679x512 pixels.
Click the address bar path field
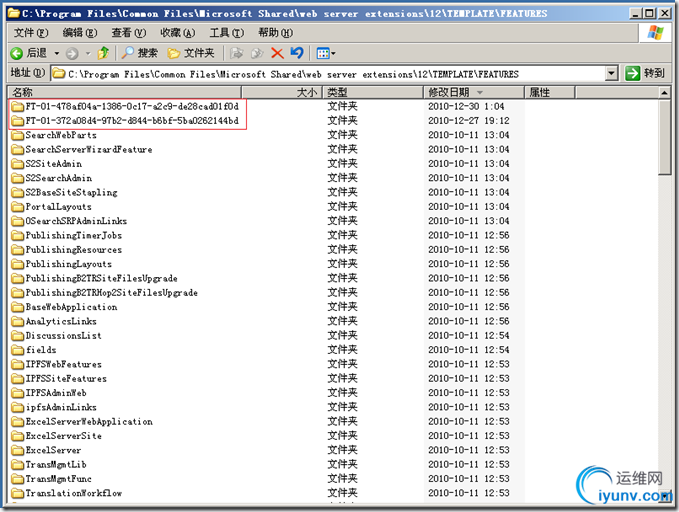pyautogui.click(x=329, y=74)
